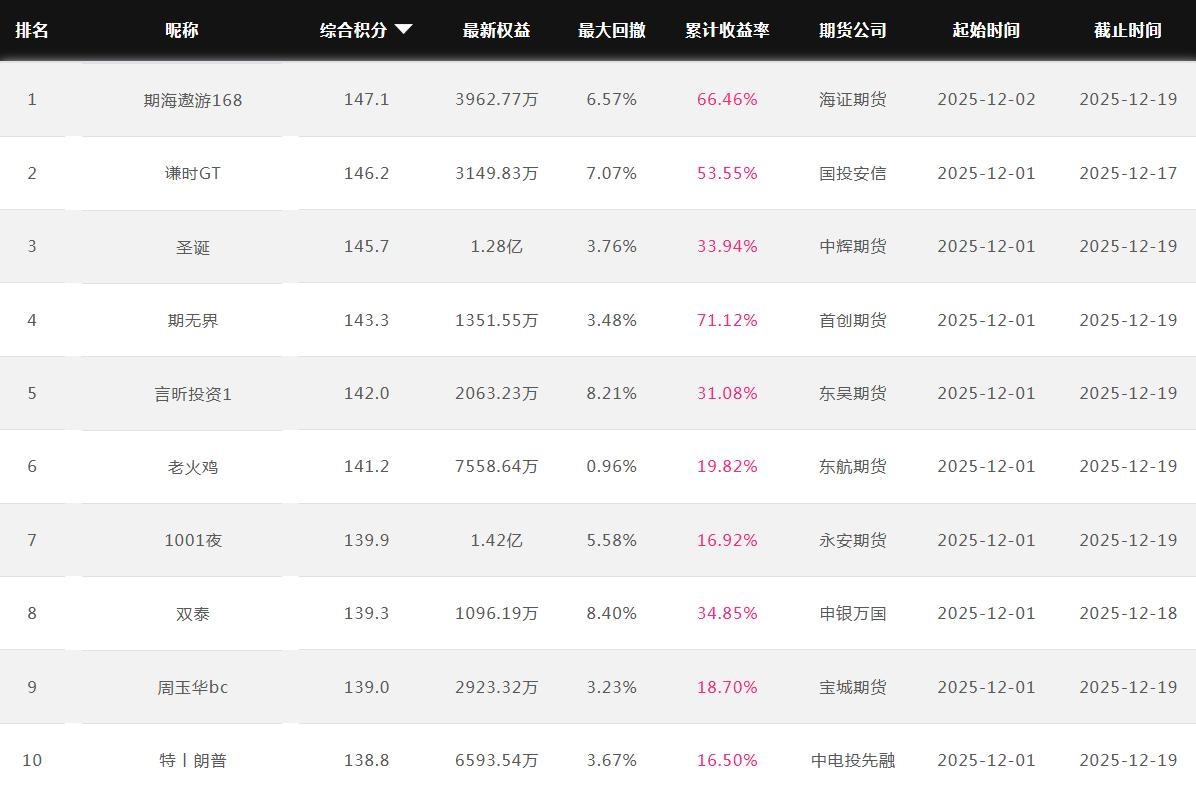Select the 排名 column header

(x=32, y=30)
